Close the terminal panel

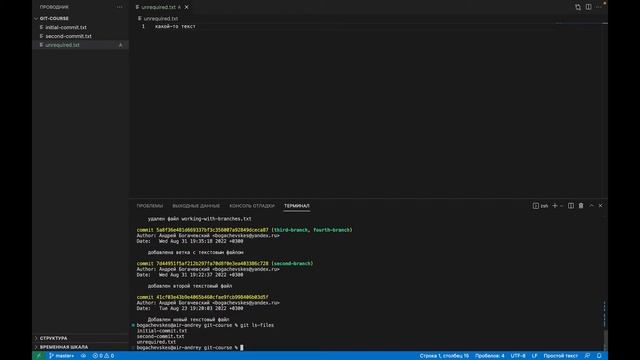pyautogui.click(x=600, y=206)
